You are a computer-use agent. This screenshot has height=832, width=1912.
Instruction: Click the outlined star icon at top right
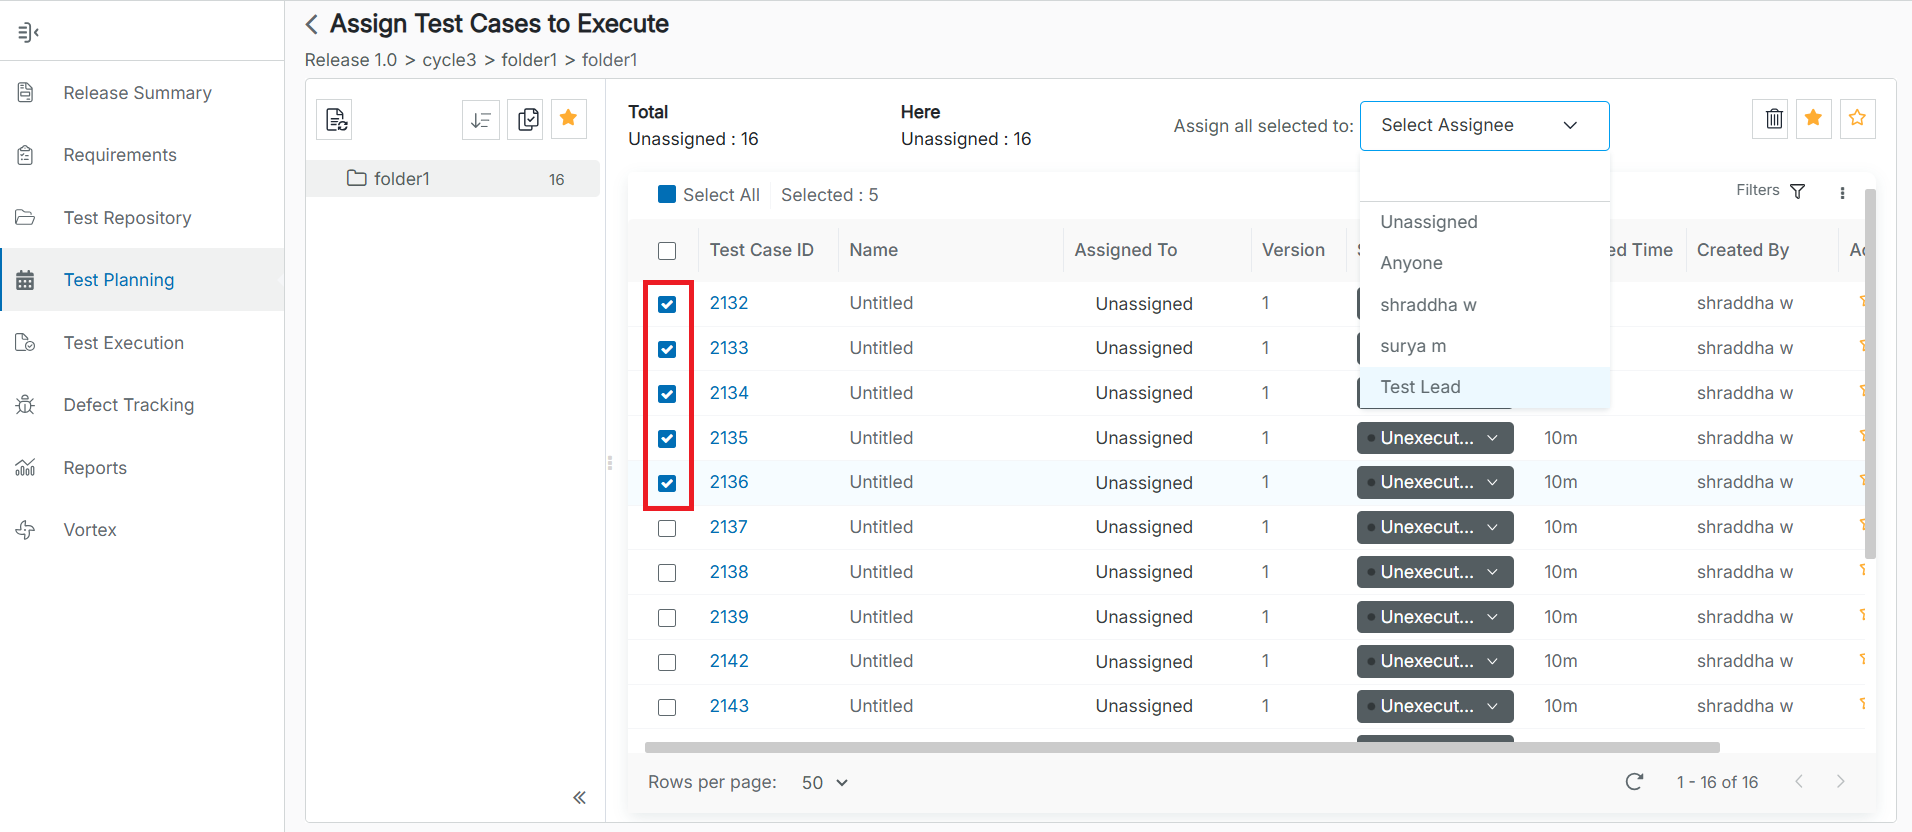(x=1857, y=119)
